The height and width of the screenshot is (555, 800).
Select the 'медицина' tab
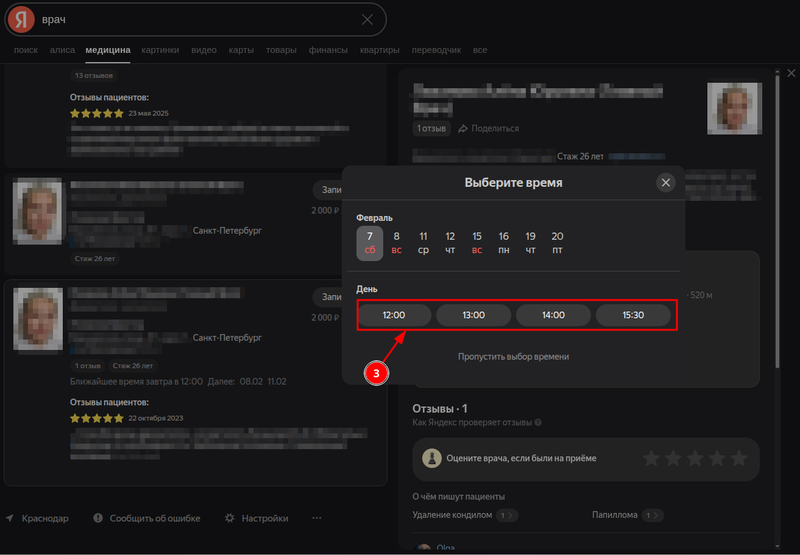(108, 50)
